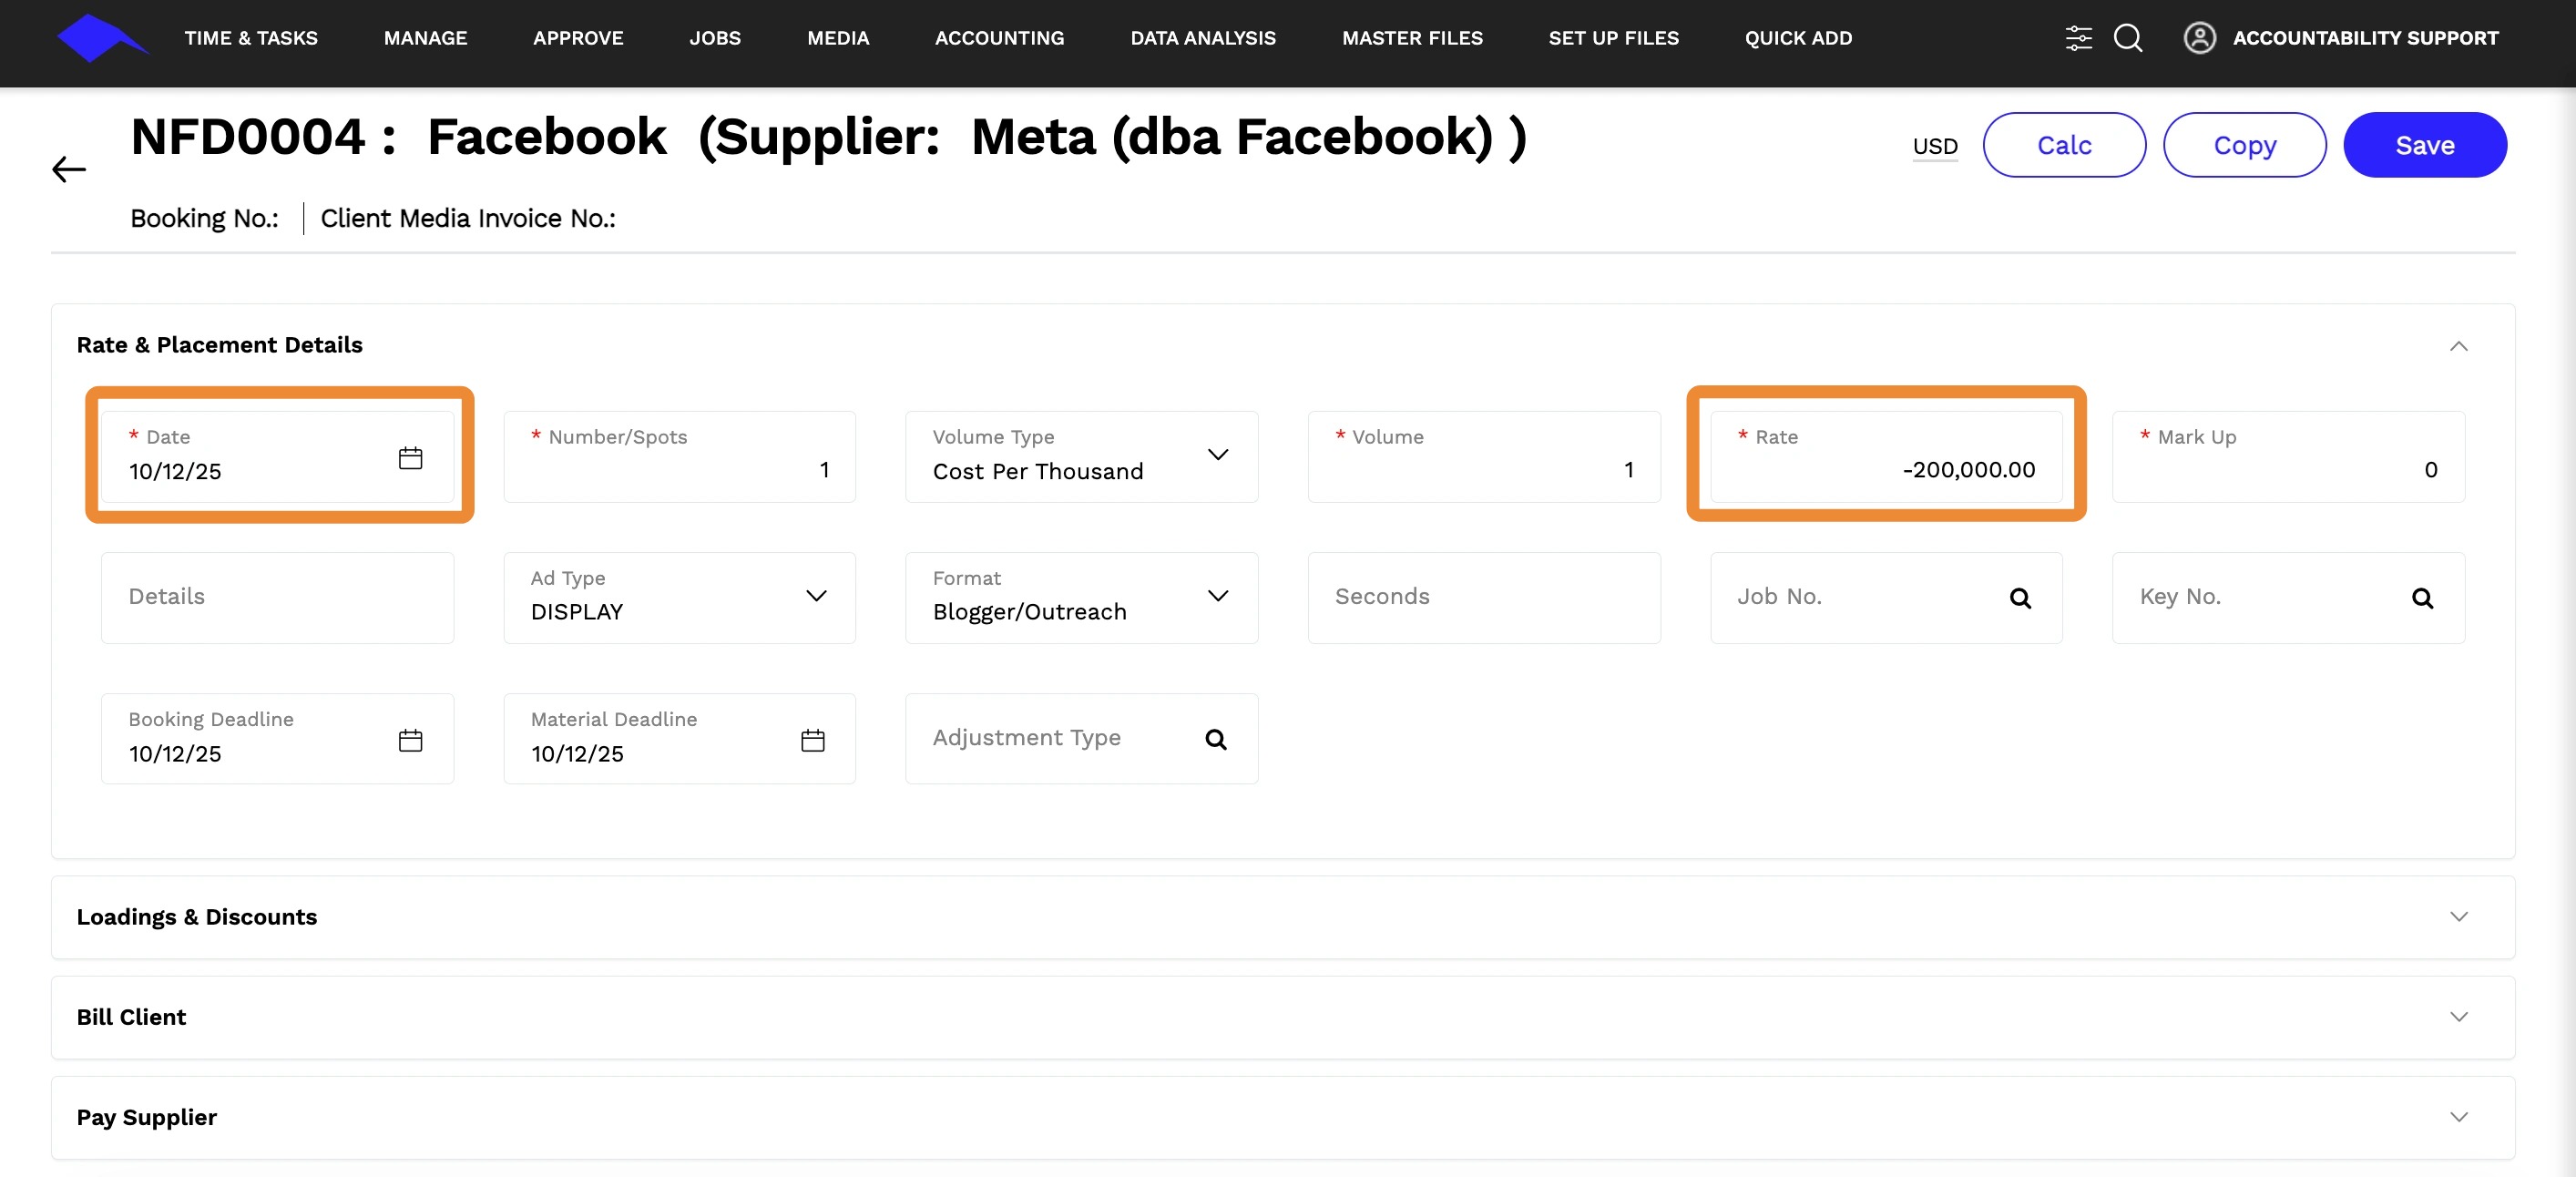Open the Booking Deadline calendar icon
The image size is (2576, 1177).
coord(410,740)
